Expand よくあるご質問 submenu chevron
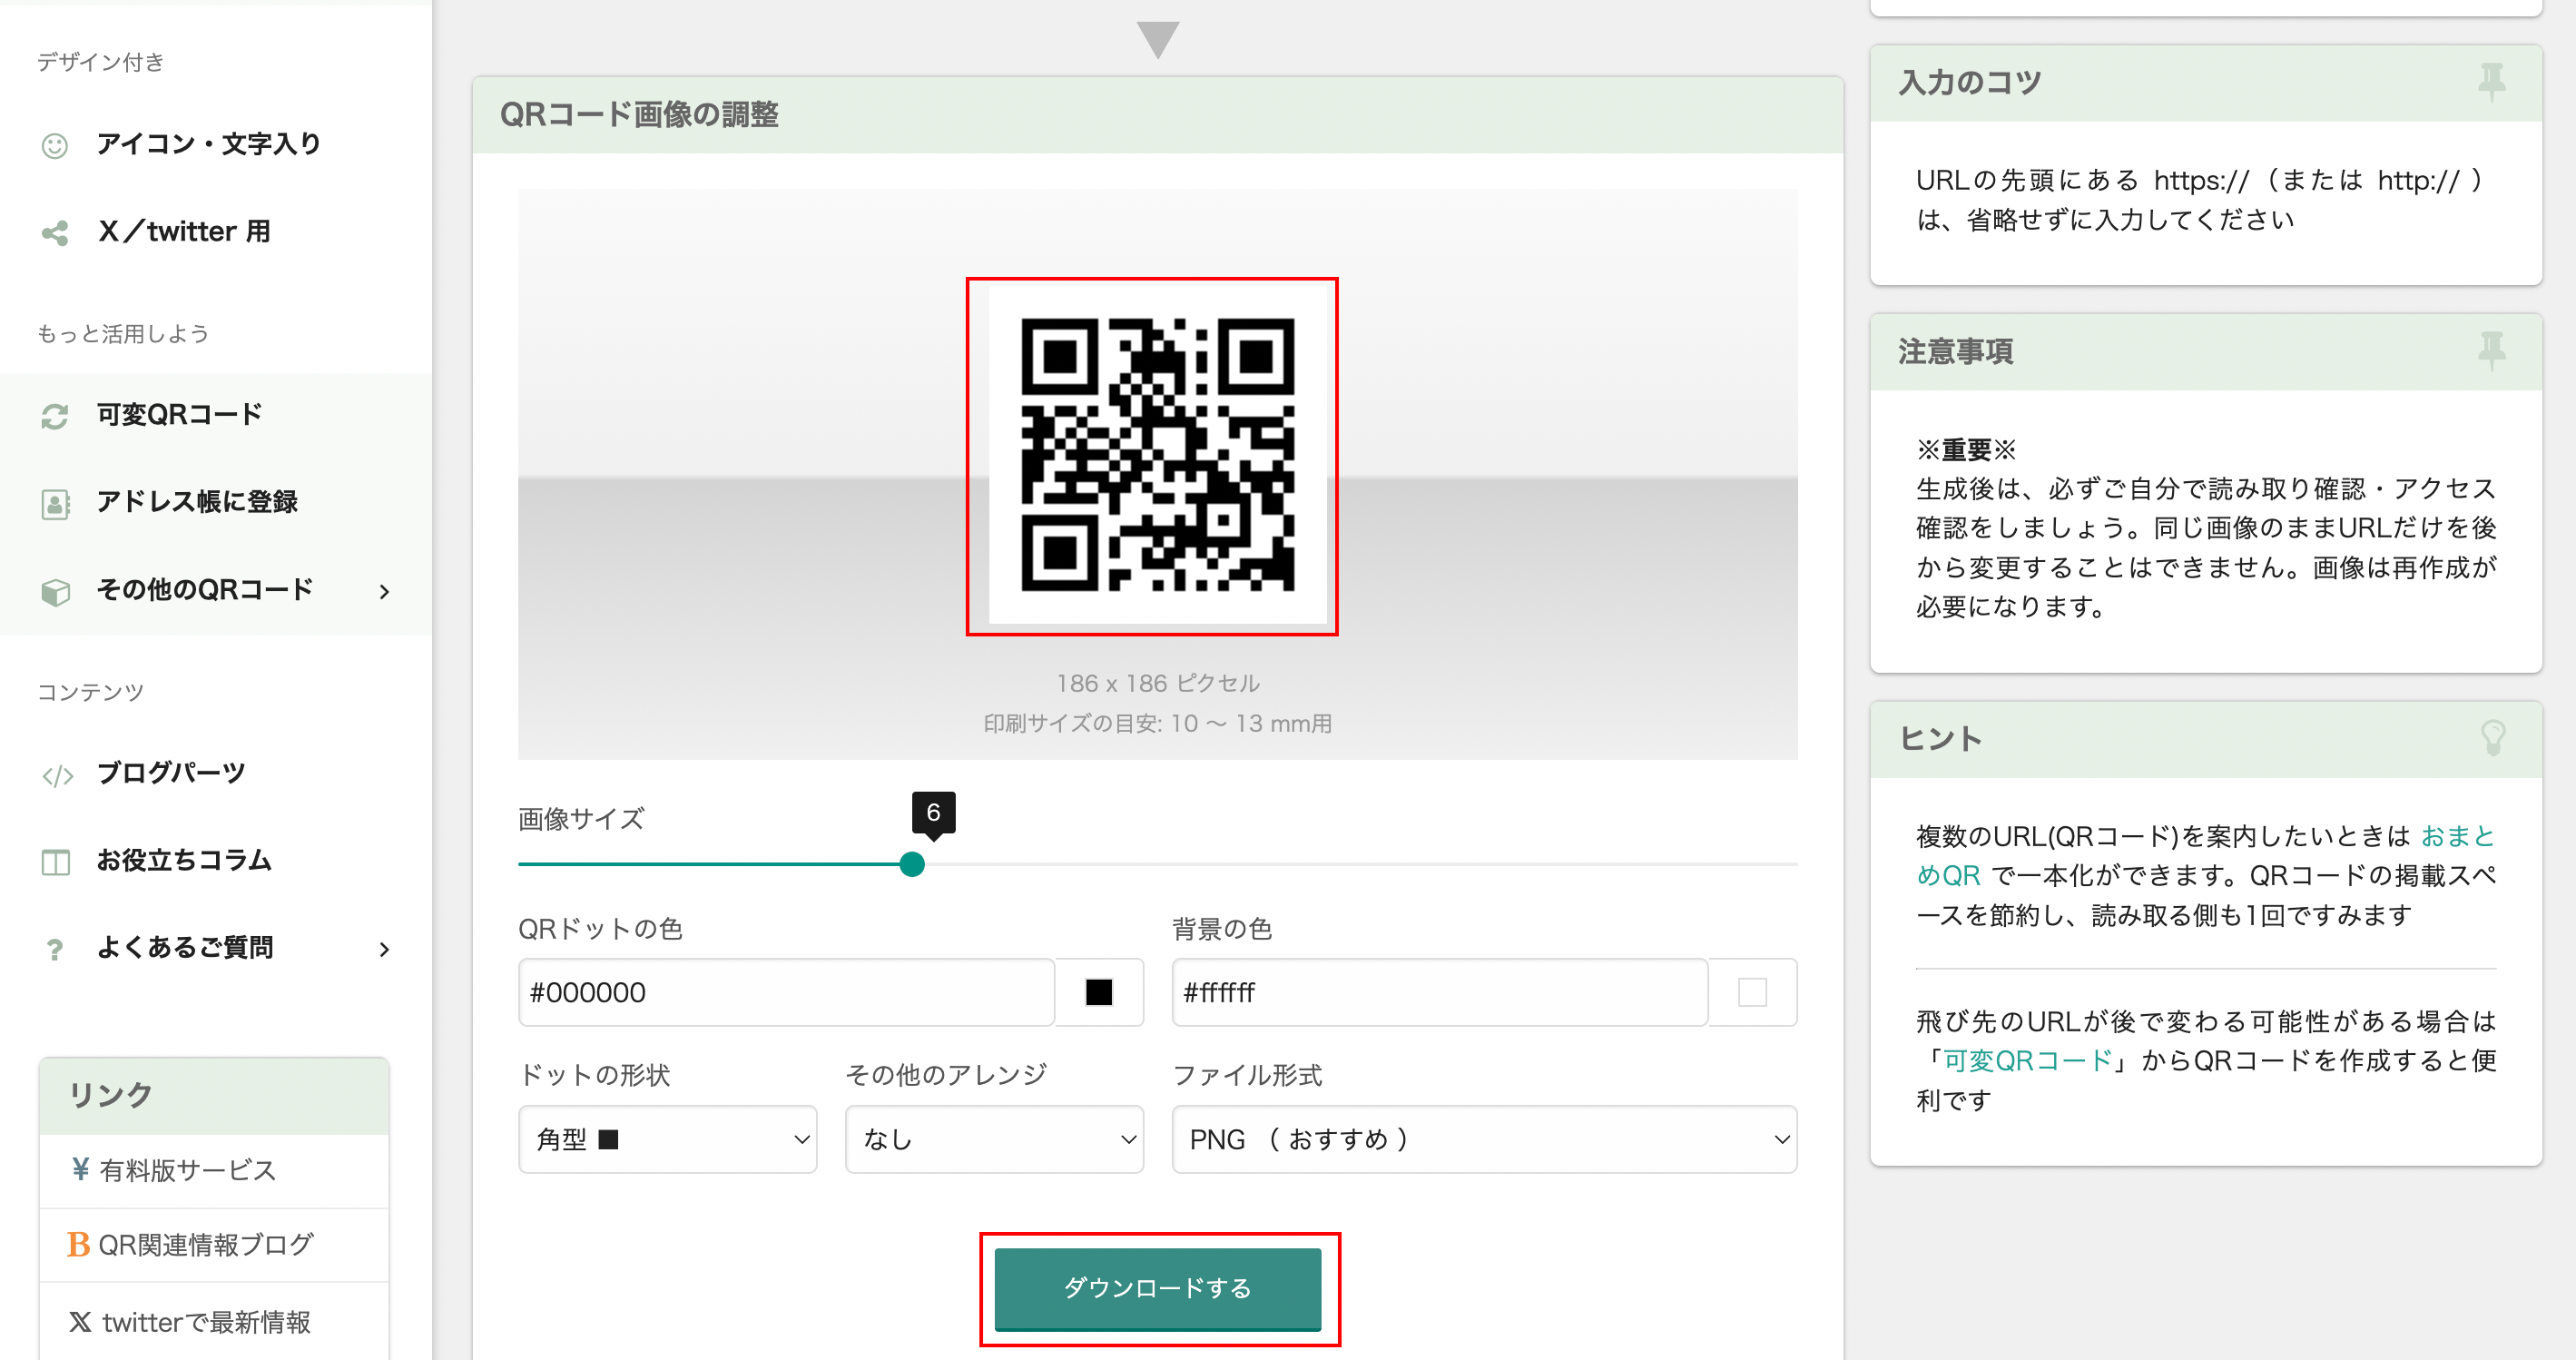2576x1360 pixels. pyautogui.click(x=384, y=948)
